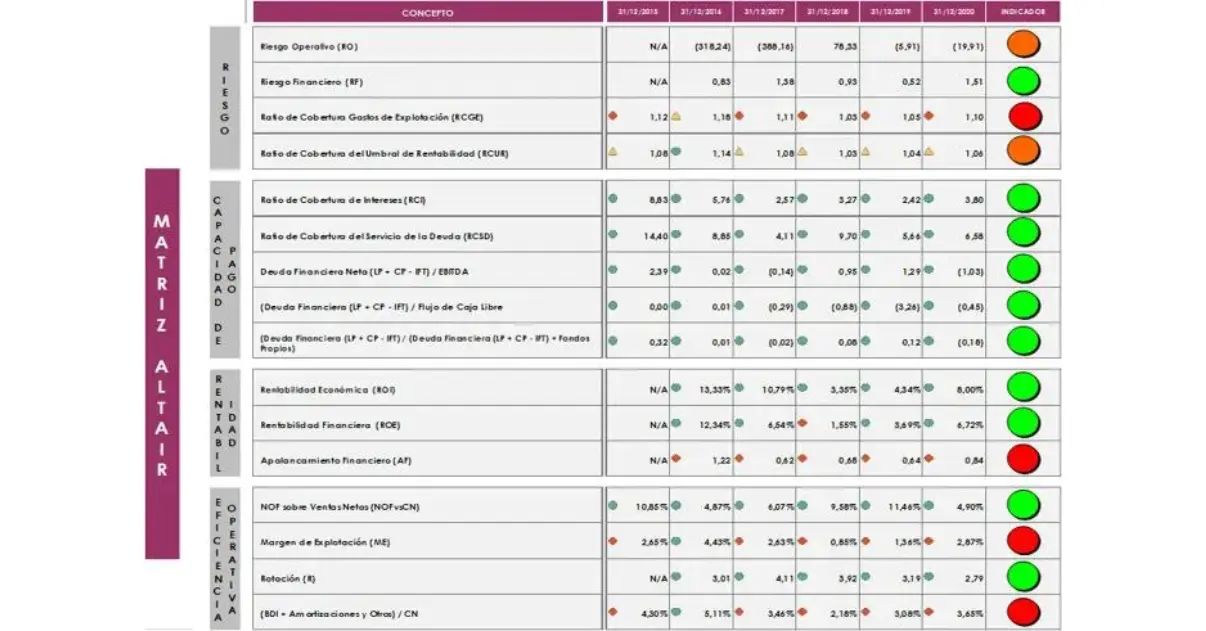Click the orange indicator for Riesgo Operativo (RO)
The image size is (1206, 631).
coord(1023,44)
